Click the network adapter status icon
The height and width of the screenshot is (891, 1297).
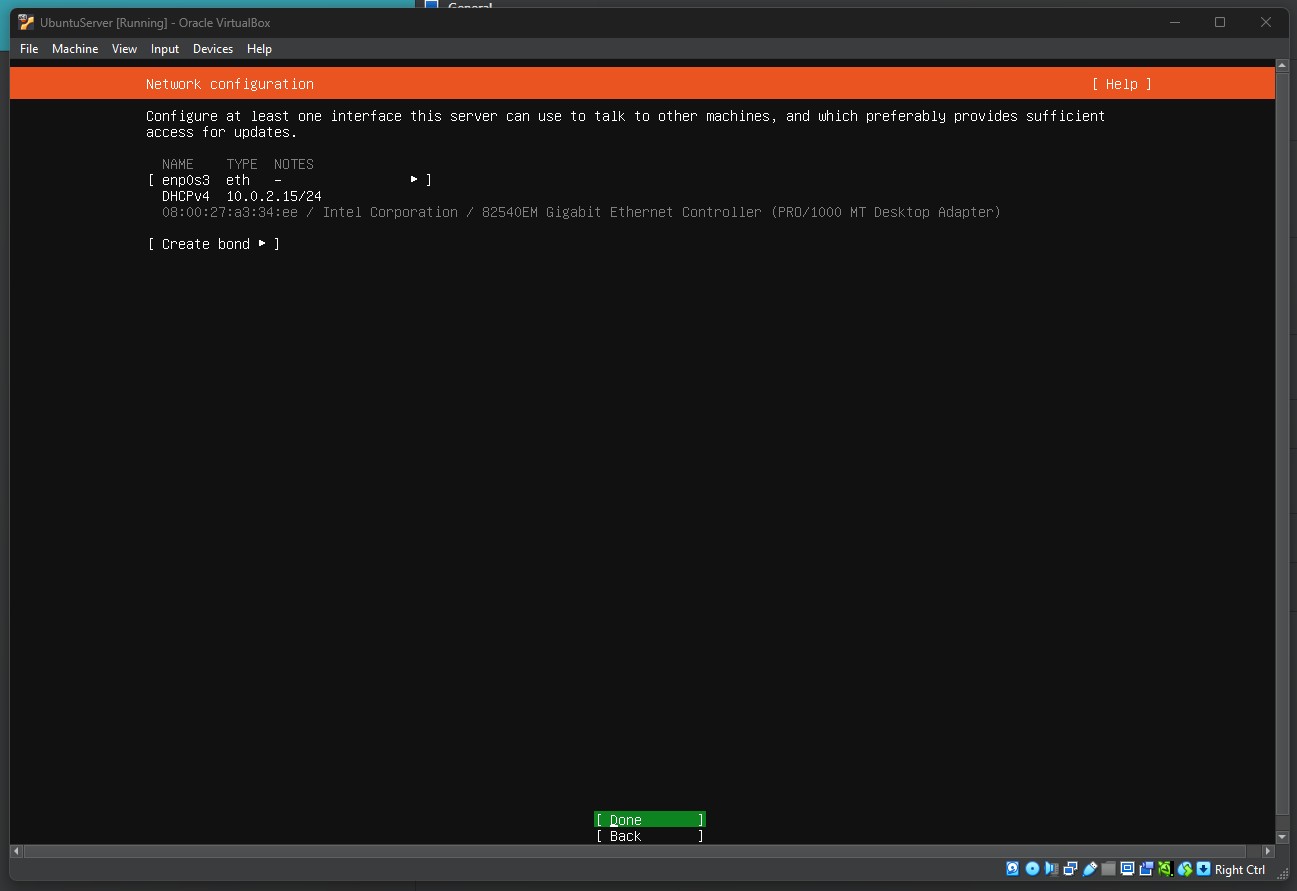(1070, 869)
